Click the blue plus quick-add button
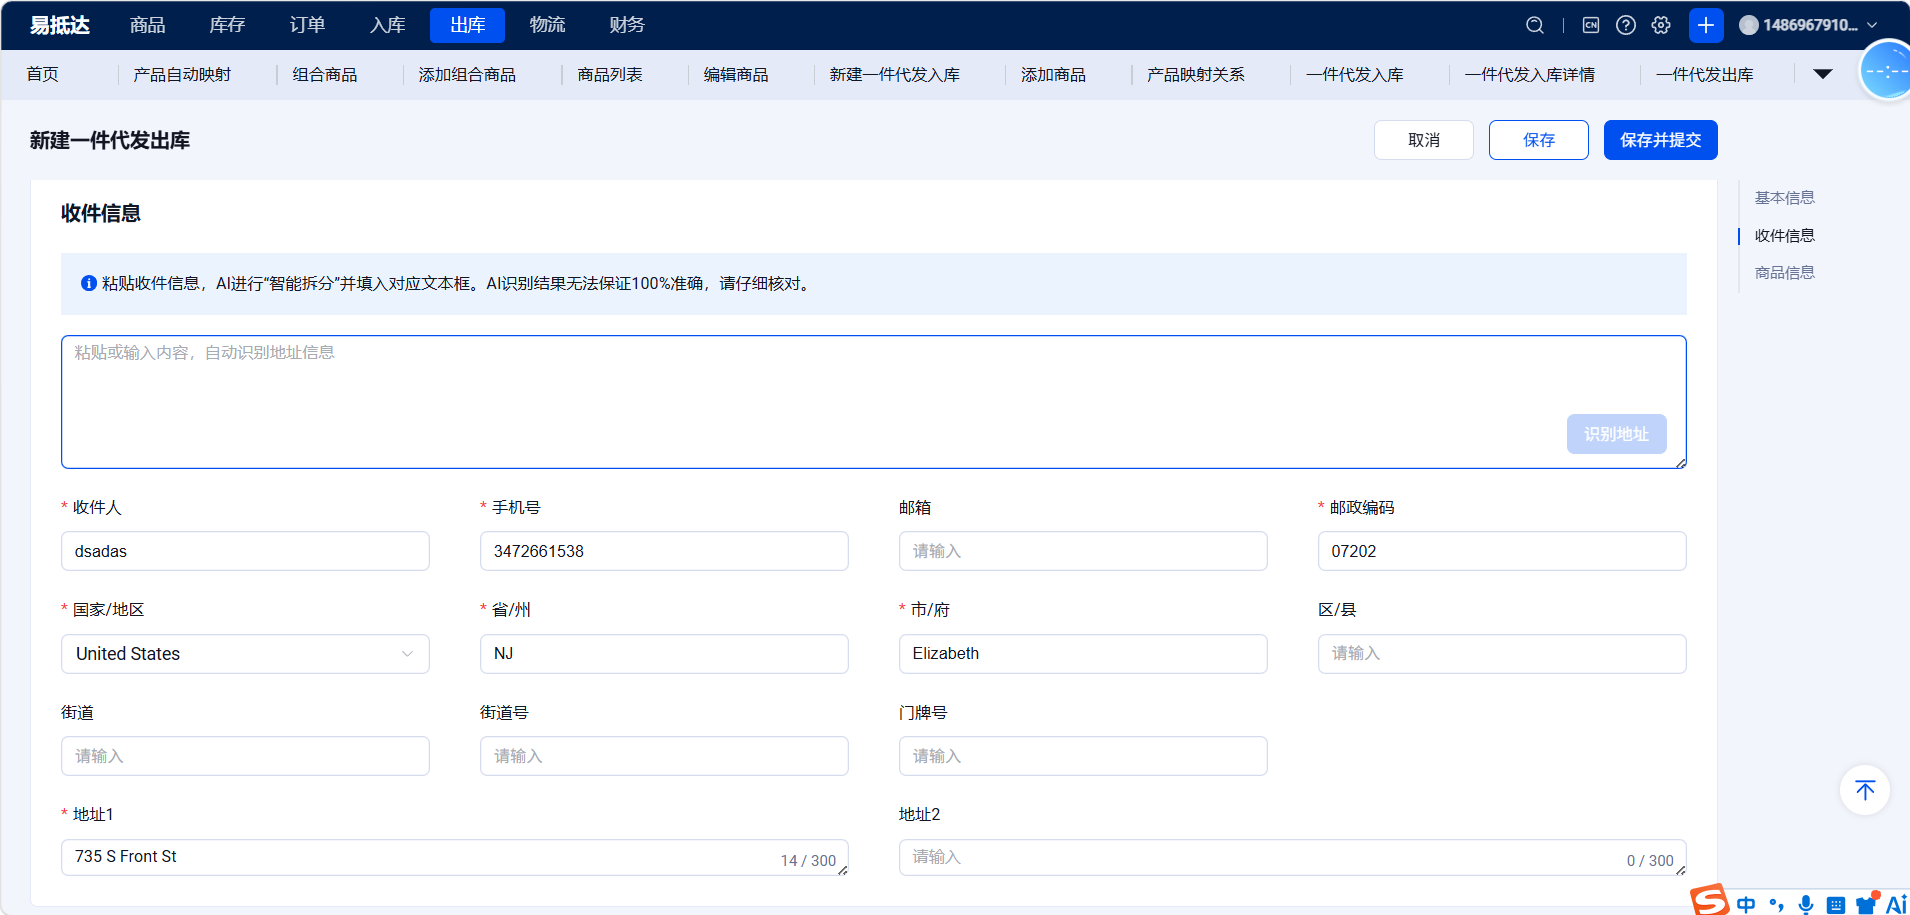 [x=1706, y=25]
